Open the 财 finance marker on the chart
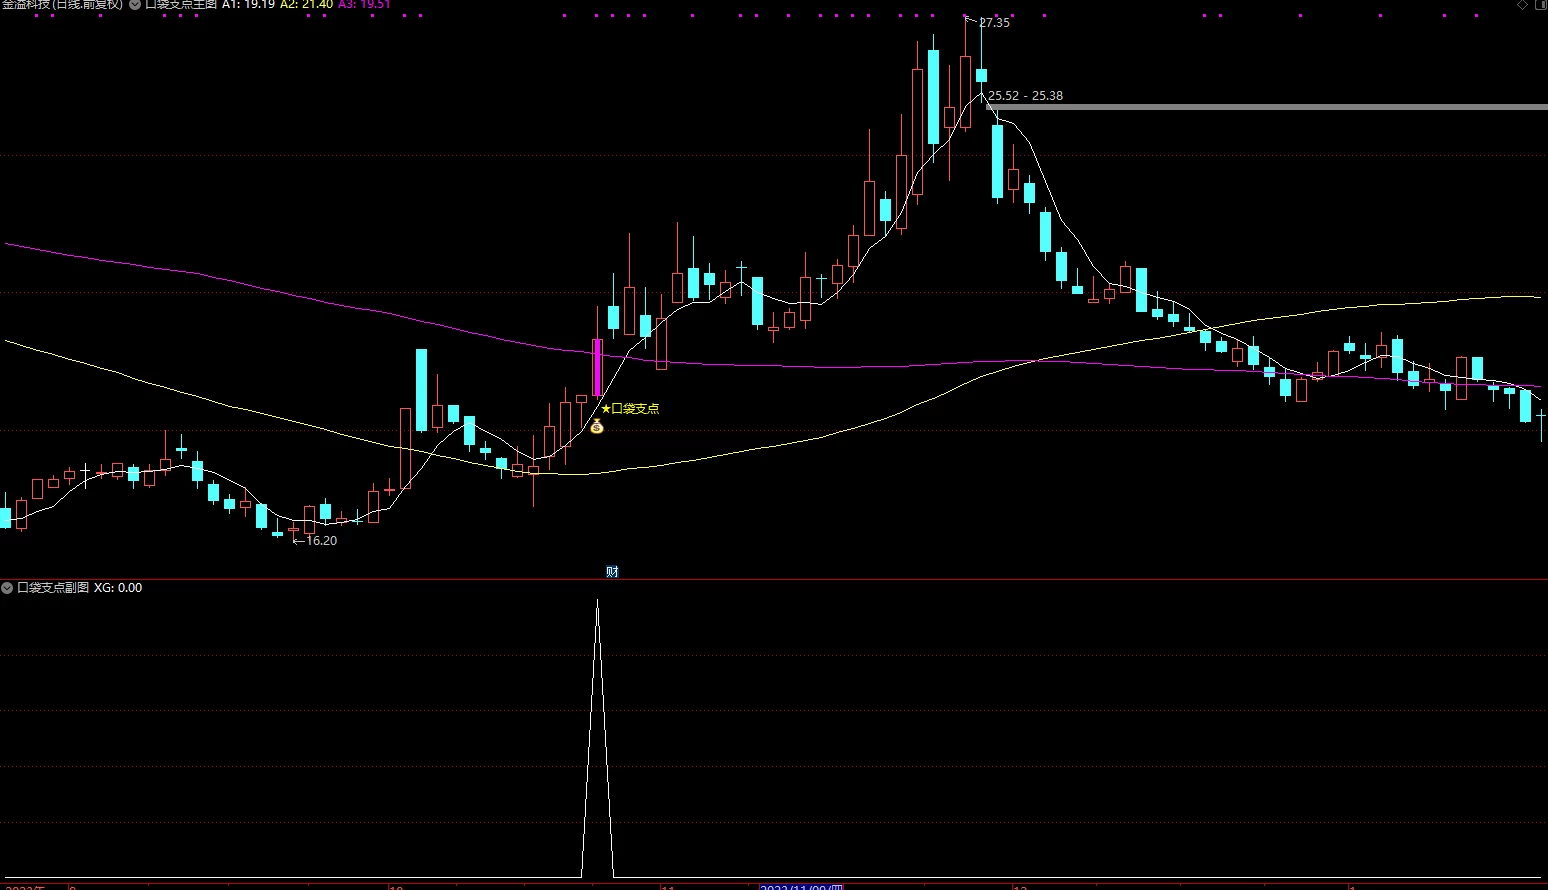Image resolution: width=1548 pixels, height=890 pixels. tap(612, 571)
